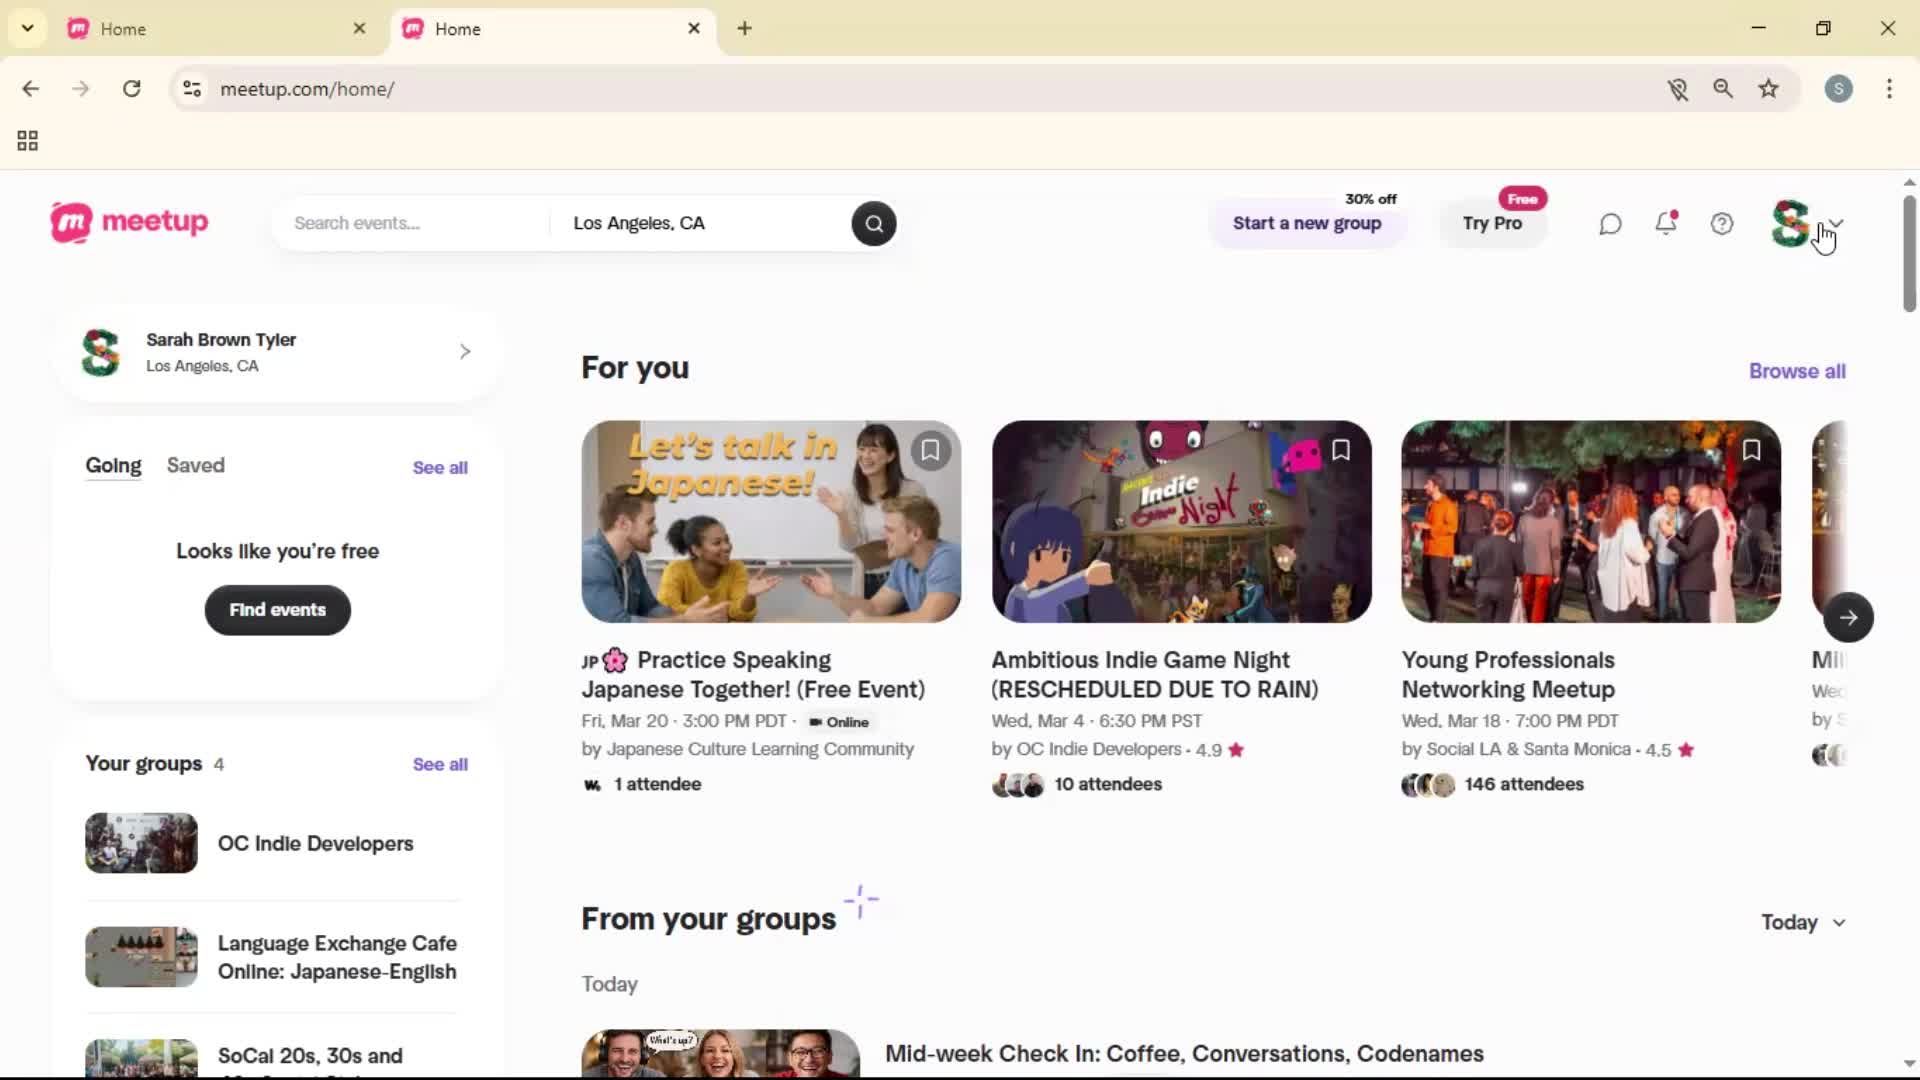
Task: Click the carousel next arrow
Action: tap(1848, 617)
